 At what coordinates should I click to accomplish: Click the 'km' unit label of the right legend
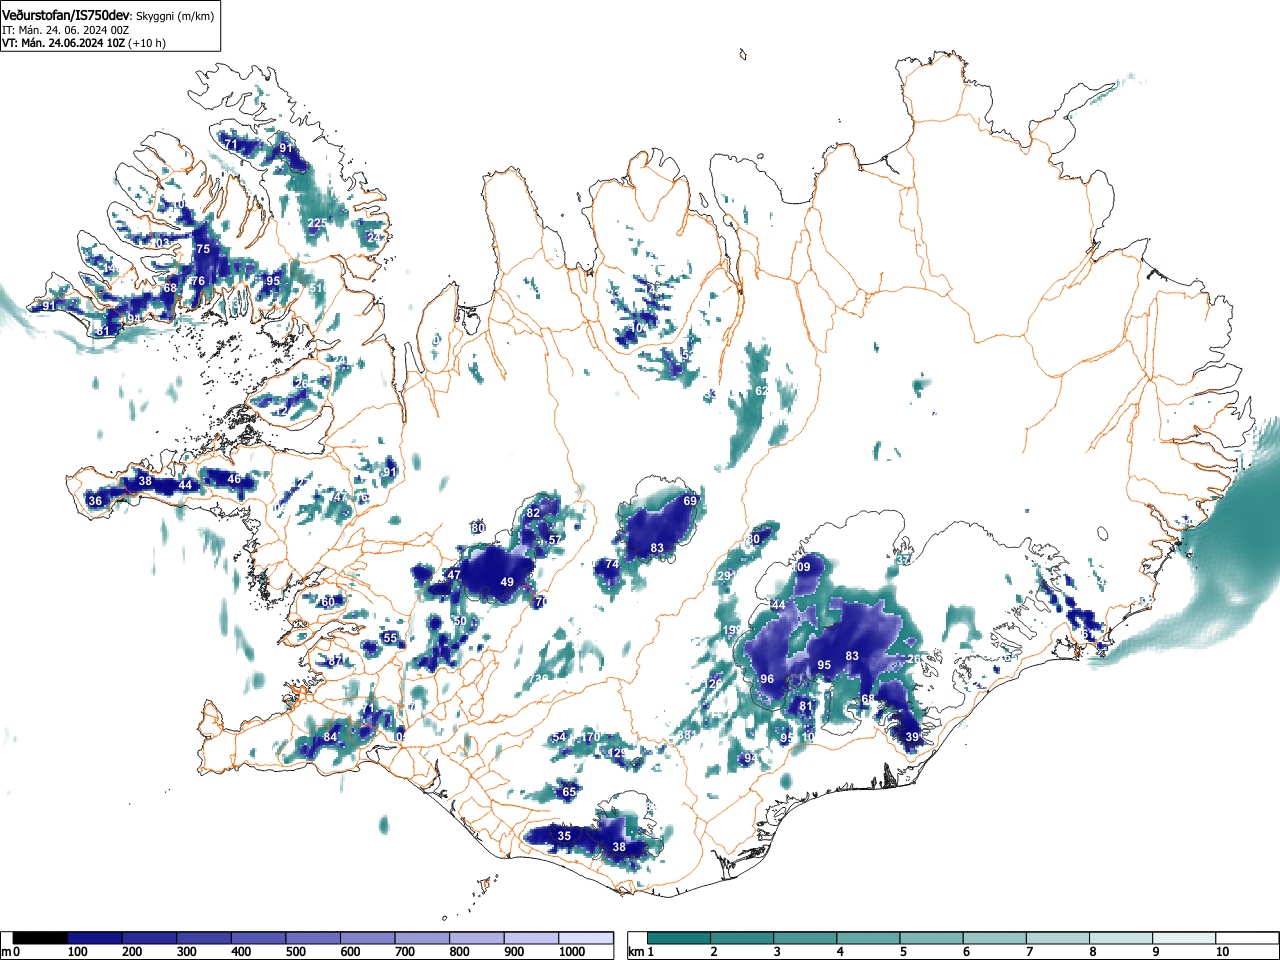(x=635, y=952)
